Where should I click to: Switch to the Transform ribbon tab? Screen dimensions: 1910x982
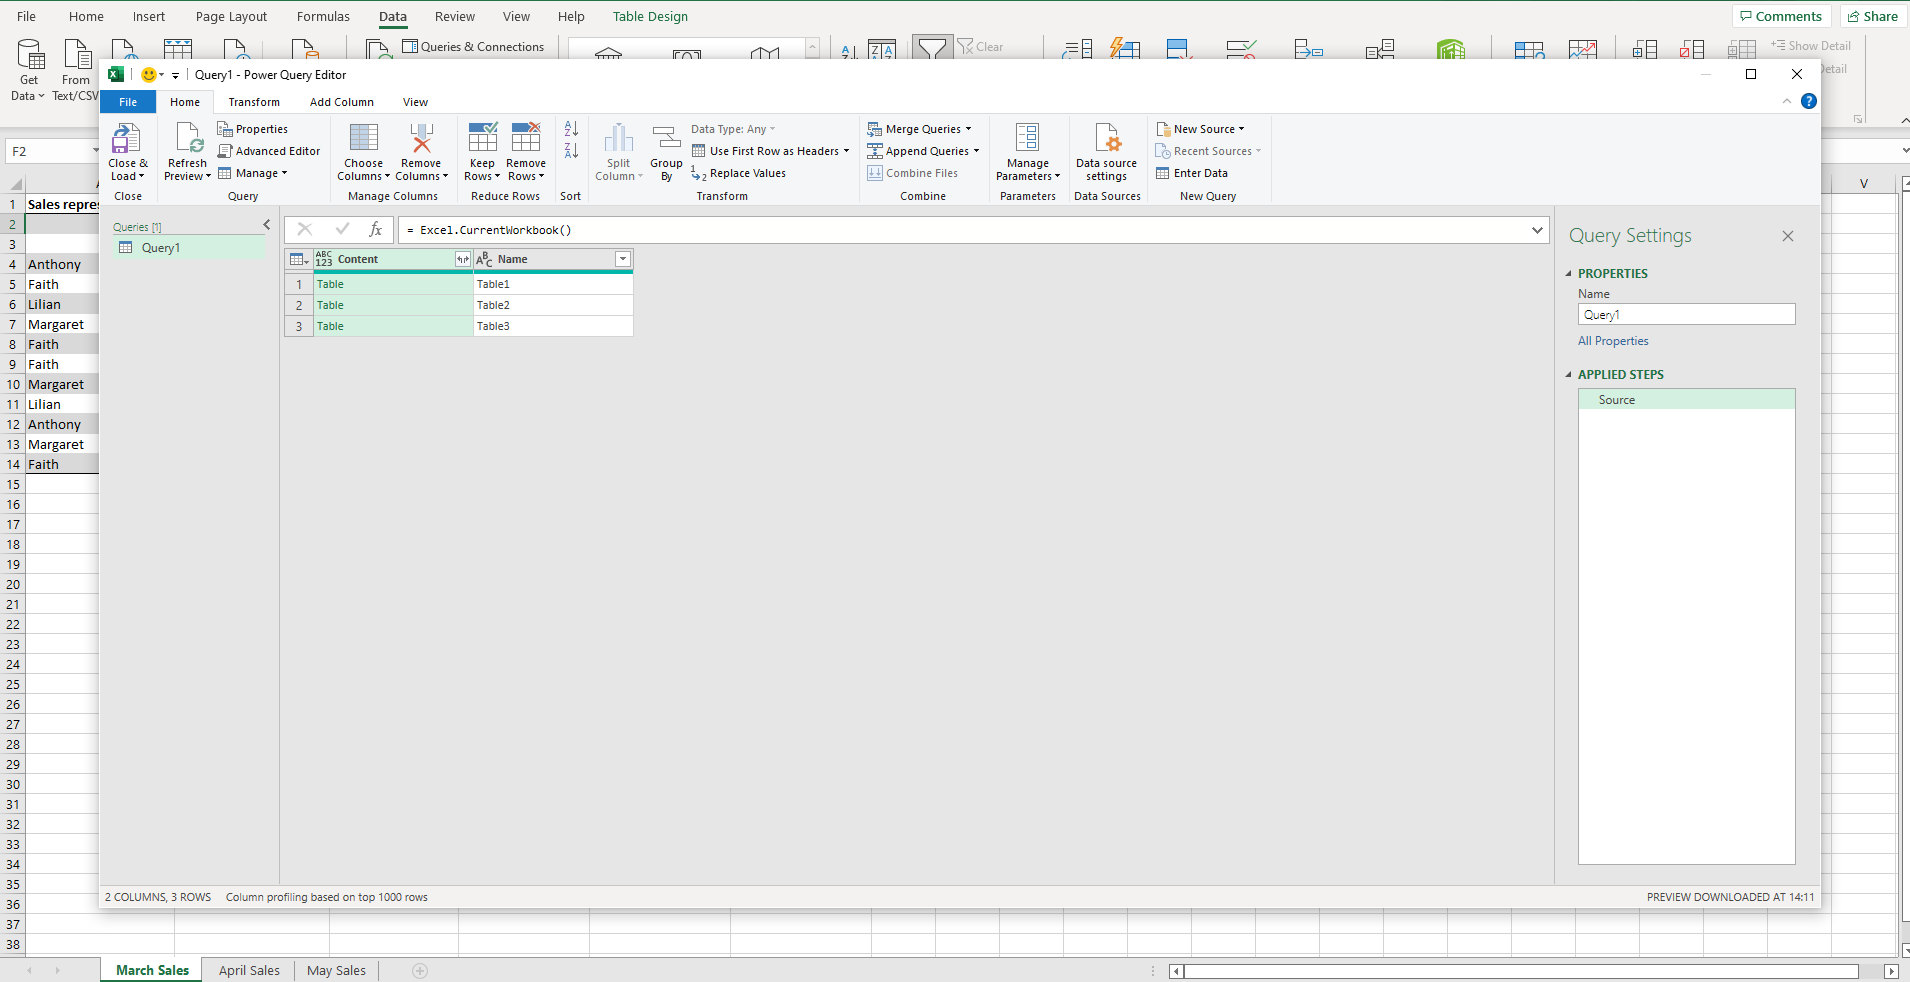(254, 101)
